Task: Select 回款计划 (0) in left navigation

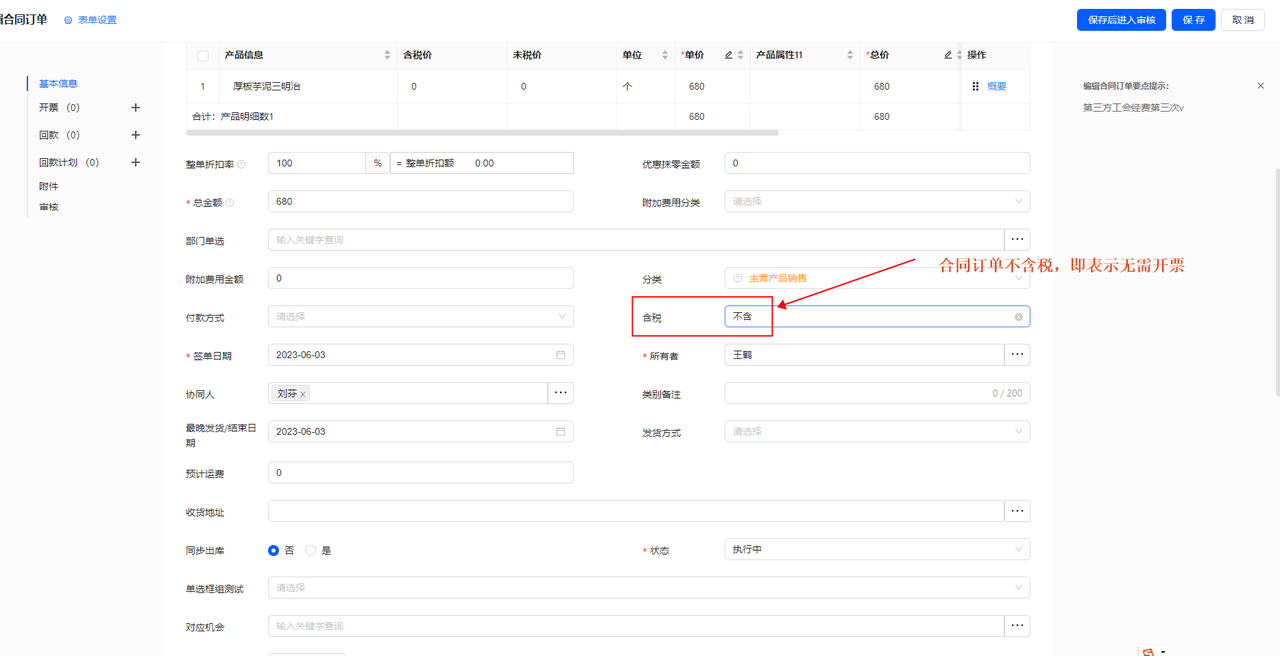Action: (x=69, y=162)
